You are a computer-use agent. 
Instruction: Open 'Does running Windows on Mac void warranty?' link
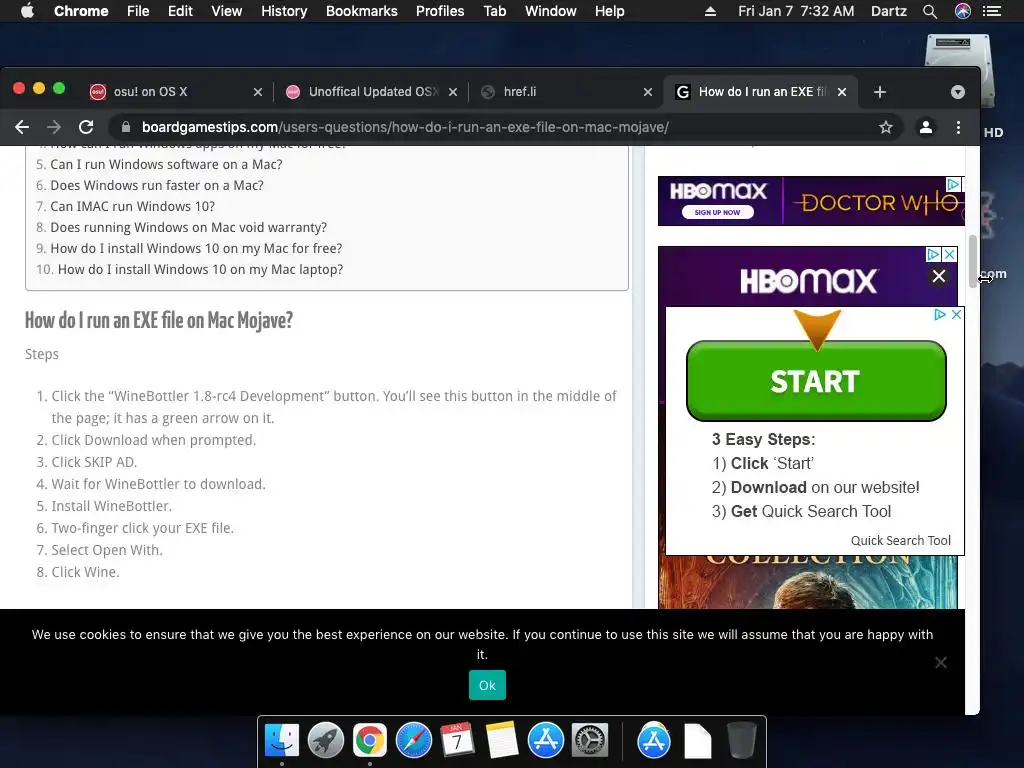point(189,227)
